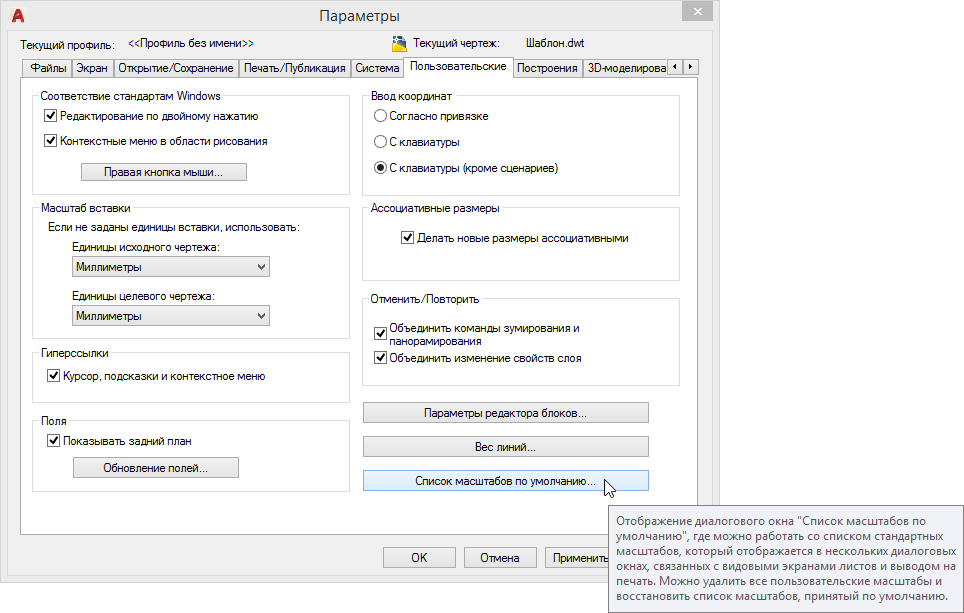Choose the С клавиатуры radio option
This screenshot has height=613, width=964.
coord(381,142)
